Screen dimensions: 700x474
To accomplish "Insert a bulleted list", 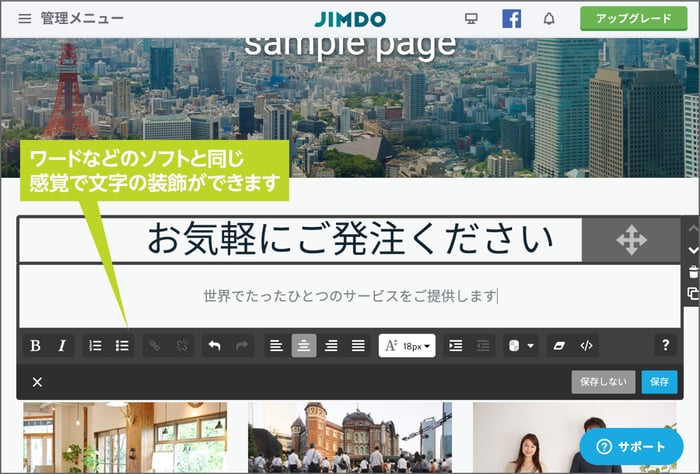I will tap(122, 345).
